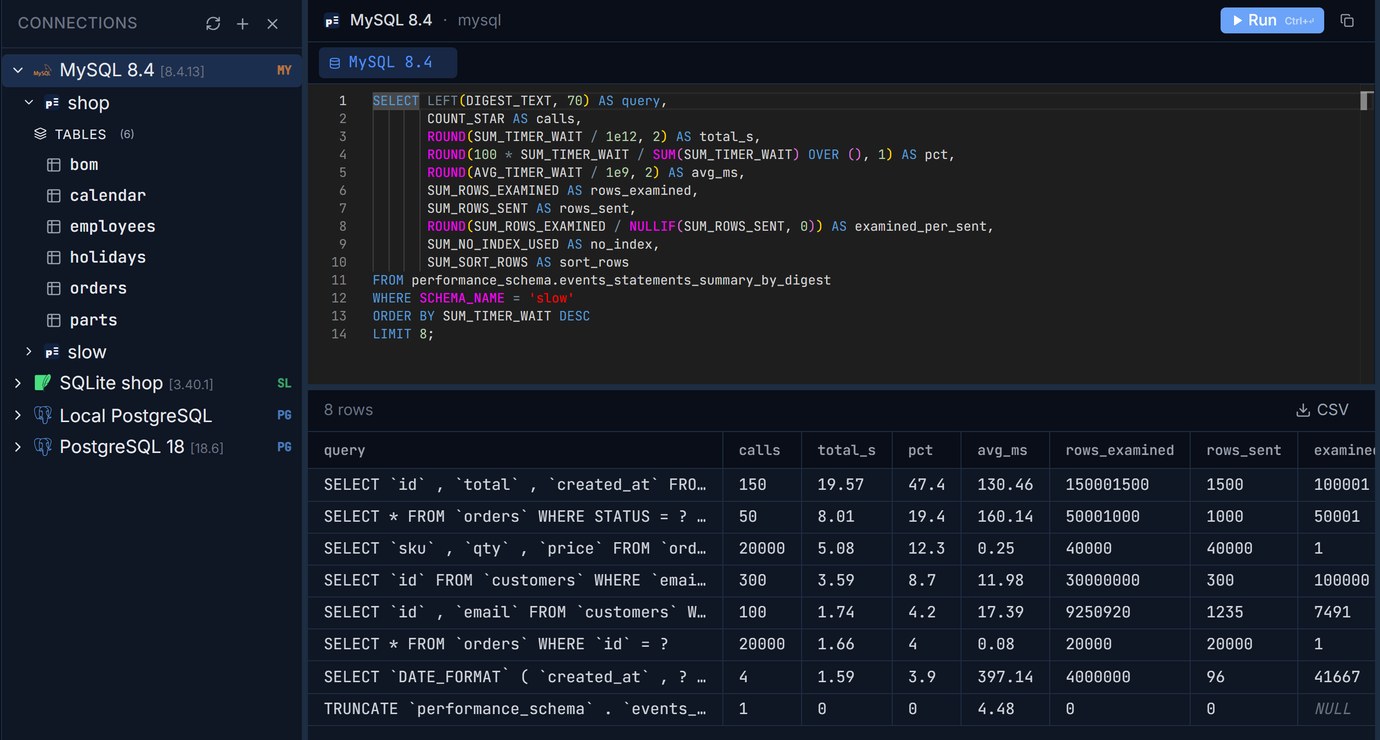Click the PostgreSQL 18 elephant icon
The image size is (1380, 740).
pos(42,447)
